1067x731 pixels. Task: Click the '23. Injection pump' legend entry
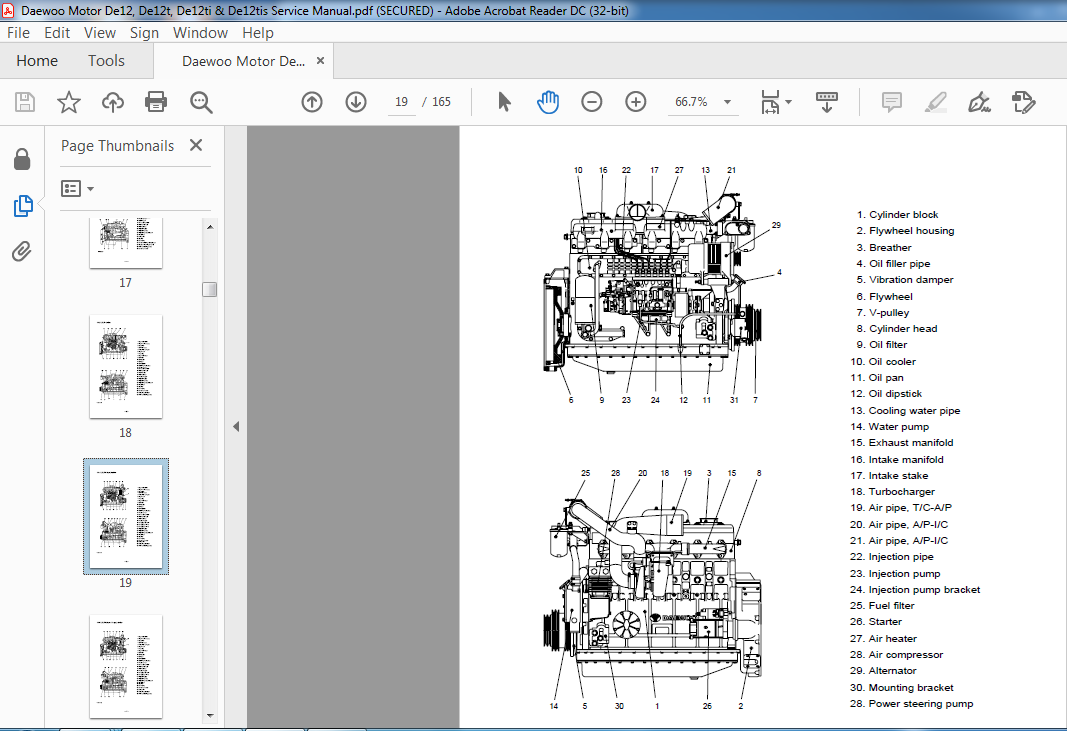tap(895, 573)
